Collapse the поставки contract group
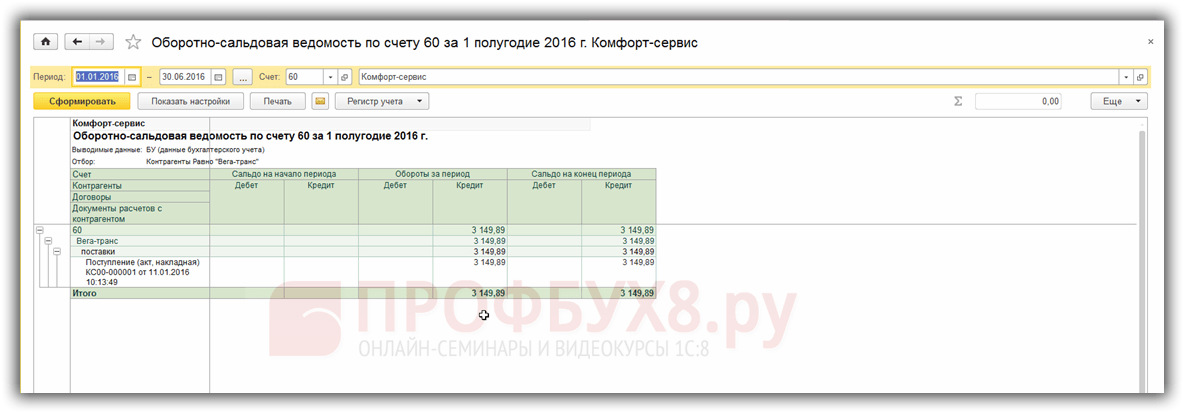 point(56,251)
